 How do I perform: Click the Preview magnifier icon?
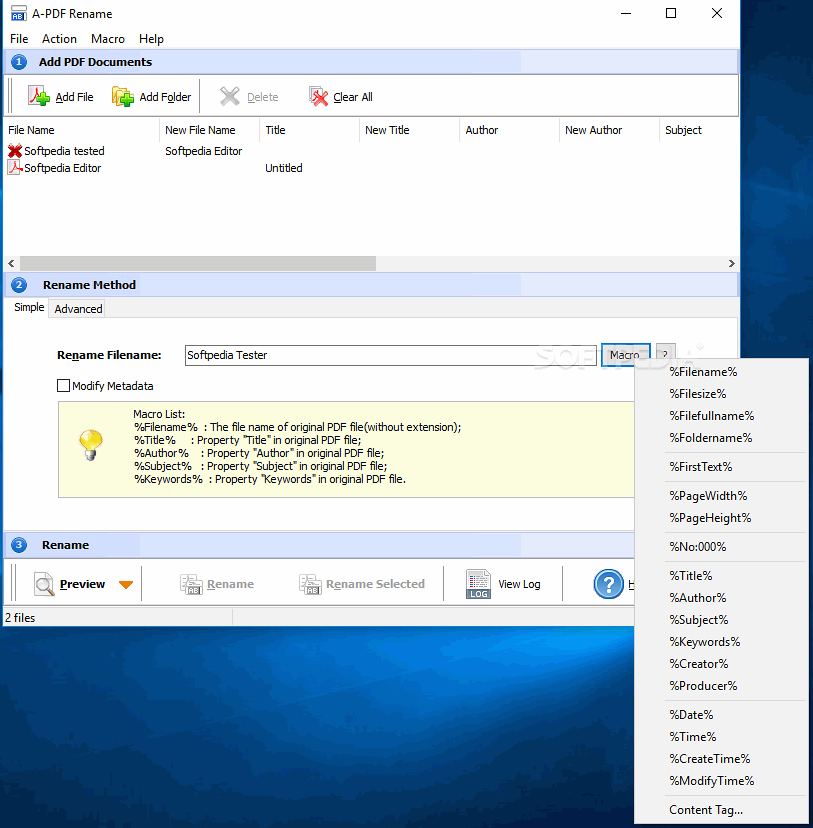click(x=44, y=584)
